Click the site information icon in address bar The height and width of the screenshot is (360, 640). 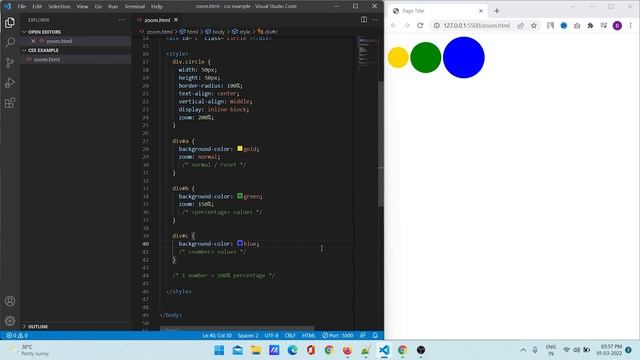[x=436, y=25]
